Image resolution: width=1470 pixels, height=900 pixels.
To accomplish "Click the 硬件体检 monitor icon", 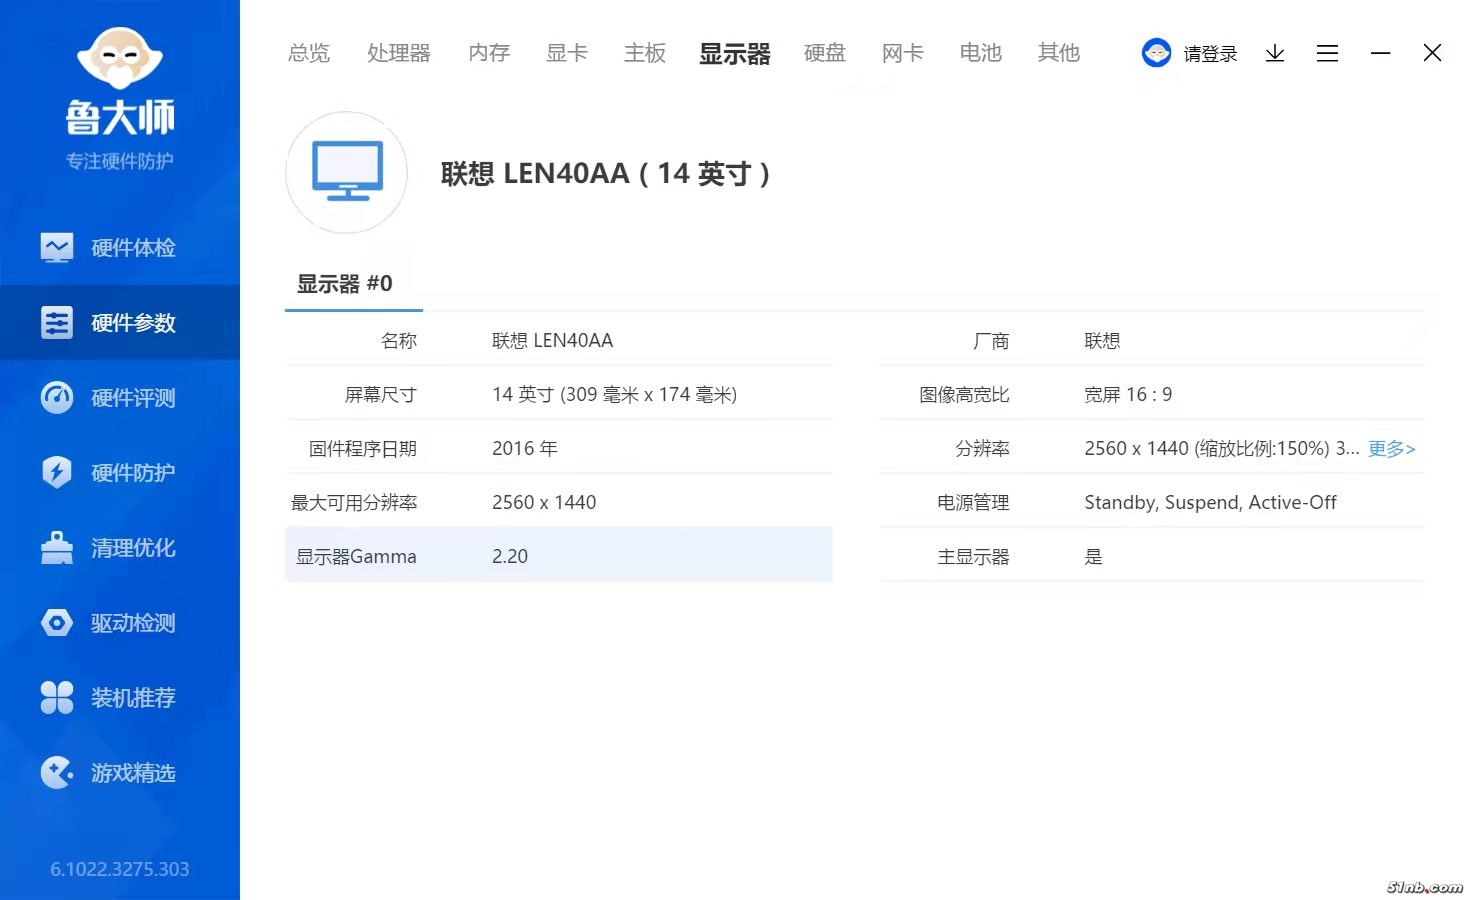I will tap(57, 247).
